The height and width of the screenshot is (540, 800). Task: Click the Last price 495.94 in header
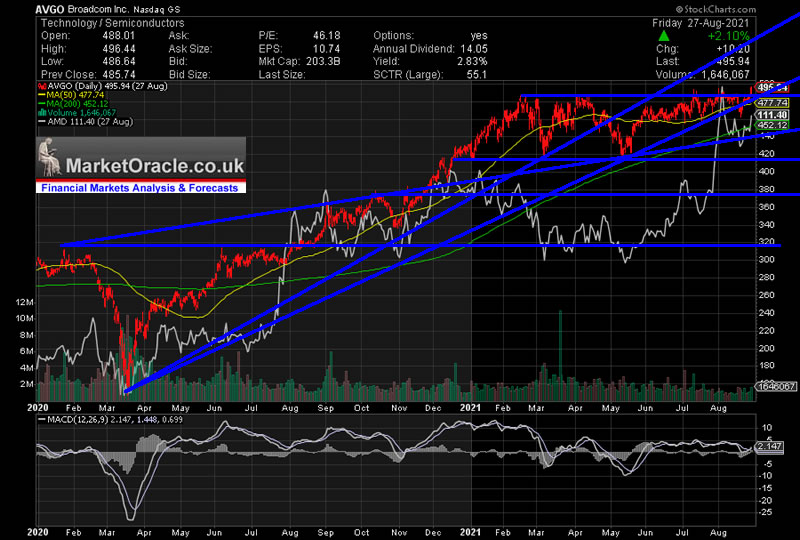(733, 61)
